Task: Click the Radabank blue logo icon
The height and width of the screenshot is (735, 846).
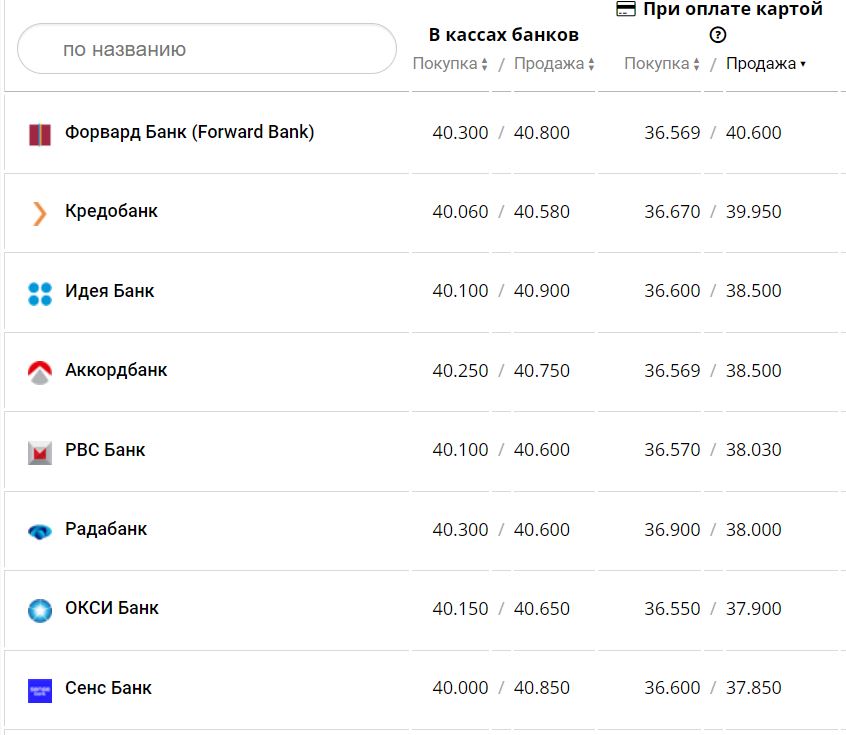Action: click(40, 531)
